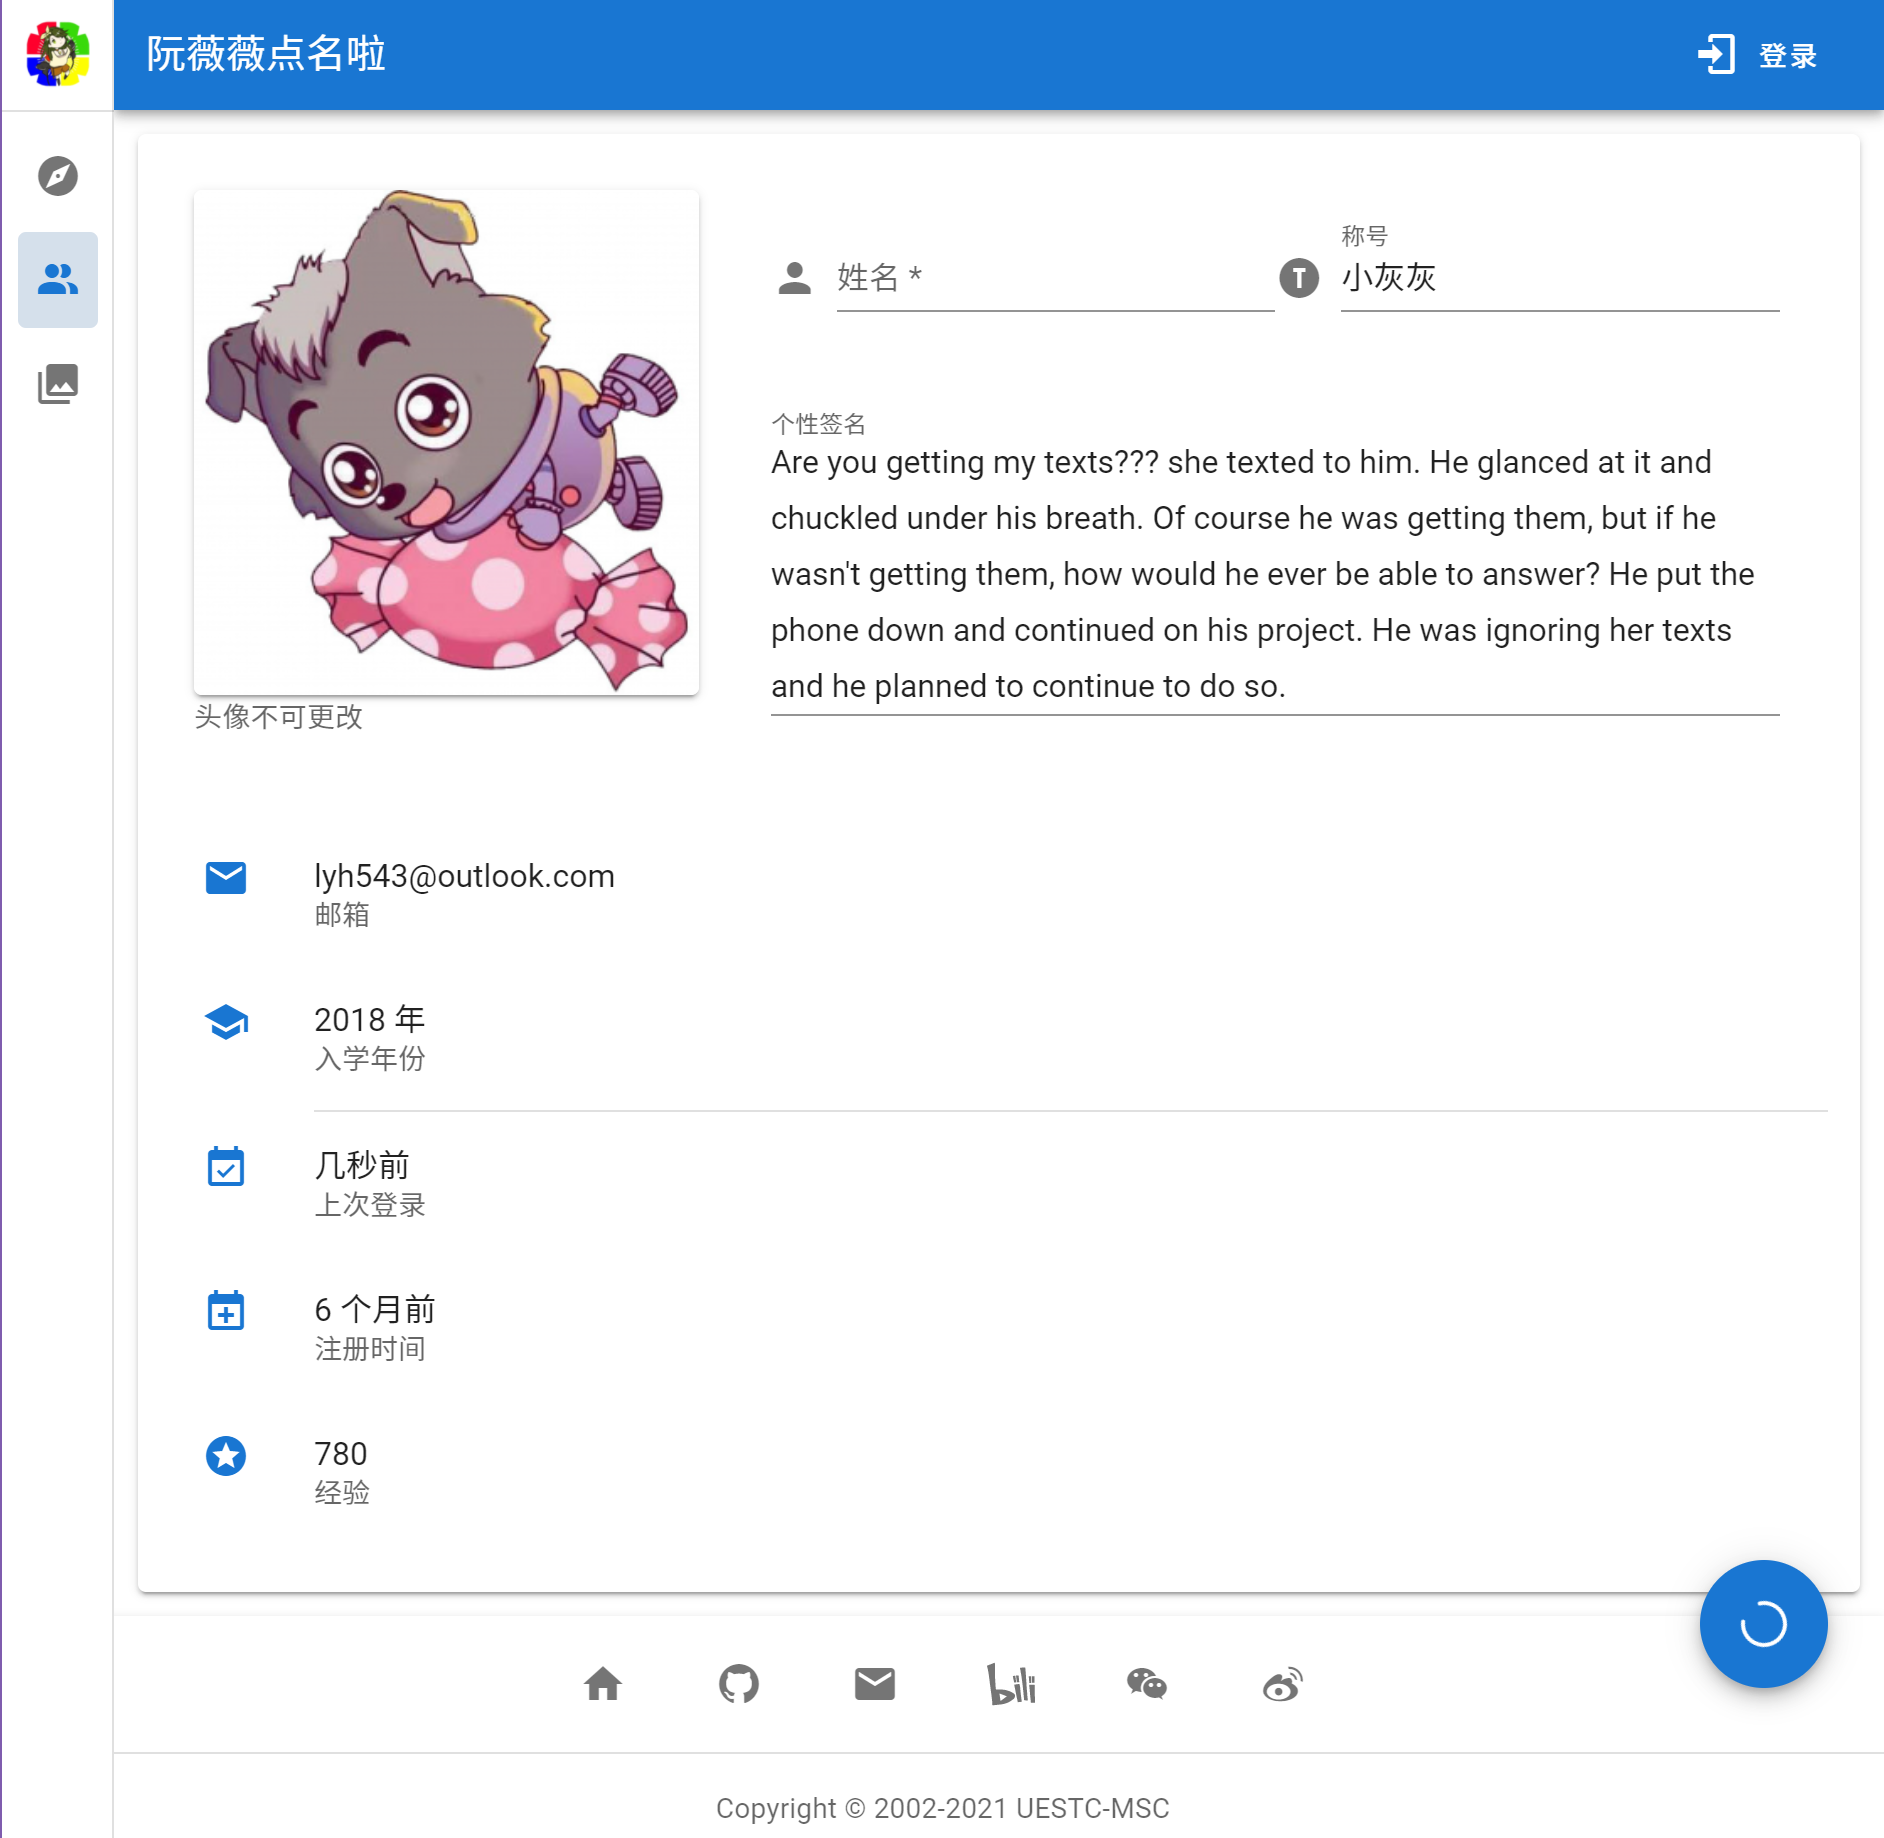
Task: Click the 上次登录 label
Action: pos(370,1204)
